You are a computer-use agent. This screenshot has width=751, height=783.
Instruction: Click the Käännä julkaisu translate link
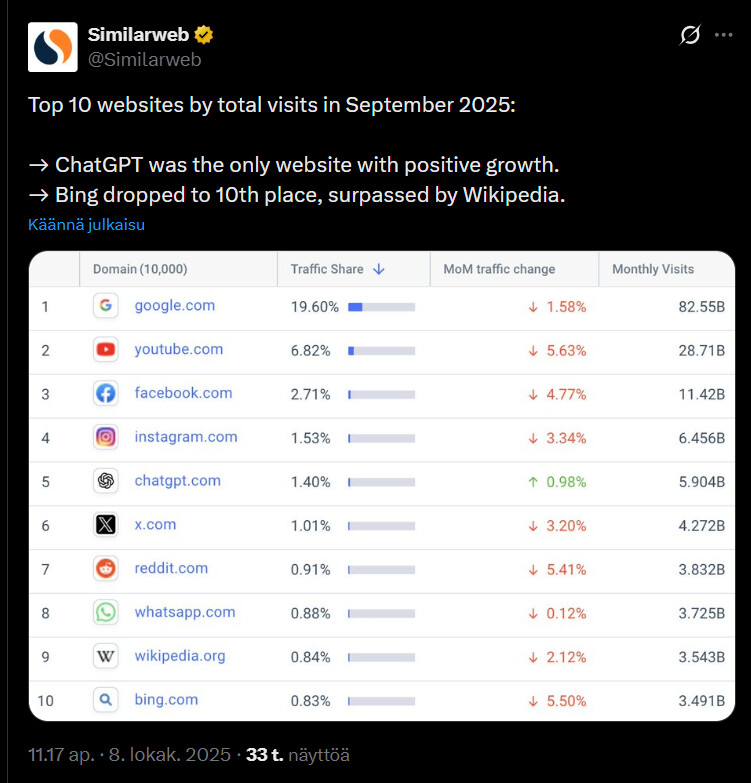pos(86,224)
